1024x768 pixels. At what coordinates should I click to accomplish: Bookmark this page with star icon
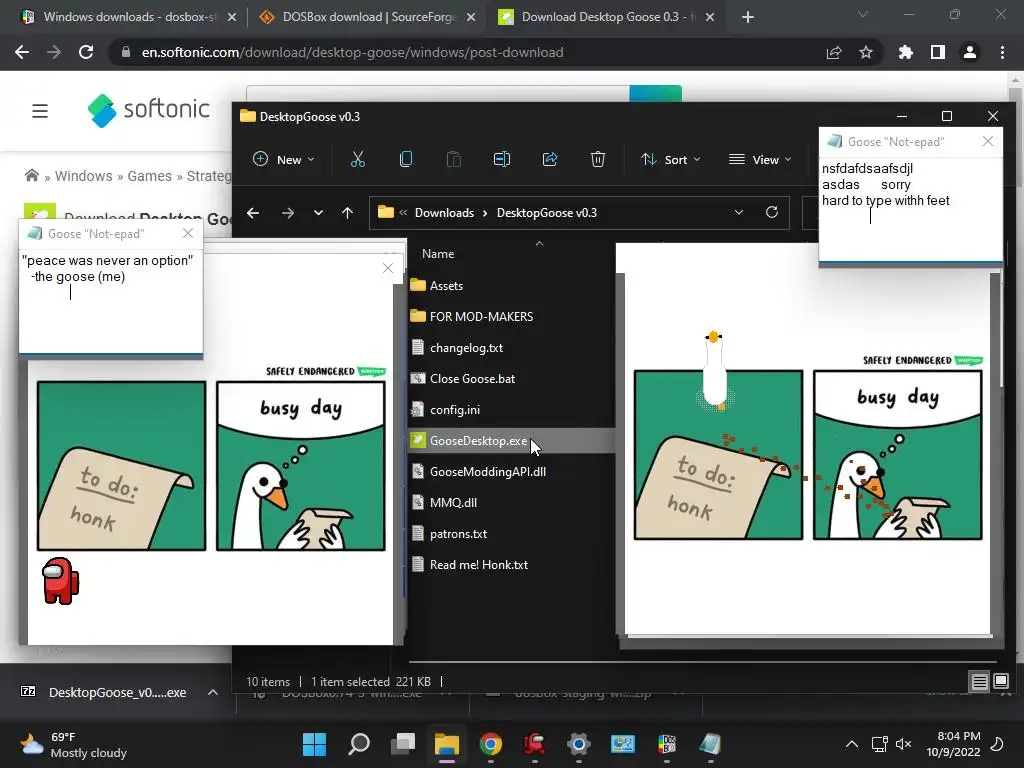pyautogui.click(x=866, y=52)
